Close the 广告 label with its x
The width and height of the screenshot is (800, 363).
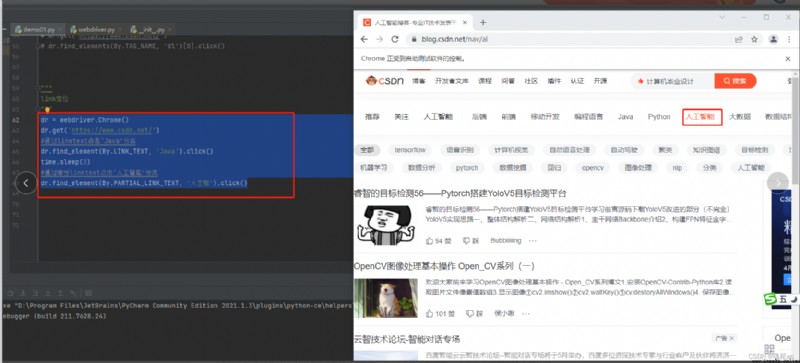click(x=732, y=338)
